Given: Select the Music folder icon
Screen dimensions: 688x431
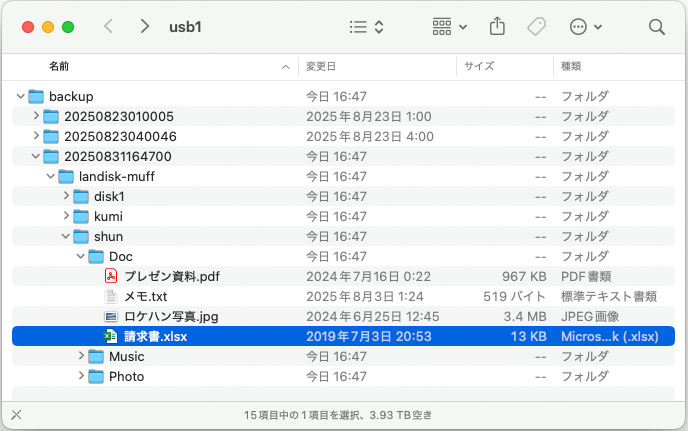Looking at the screenshot, I should click(96, 356).
